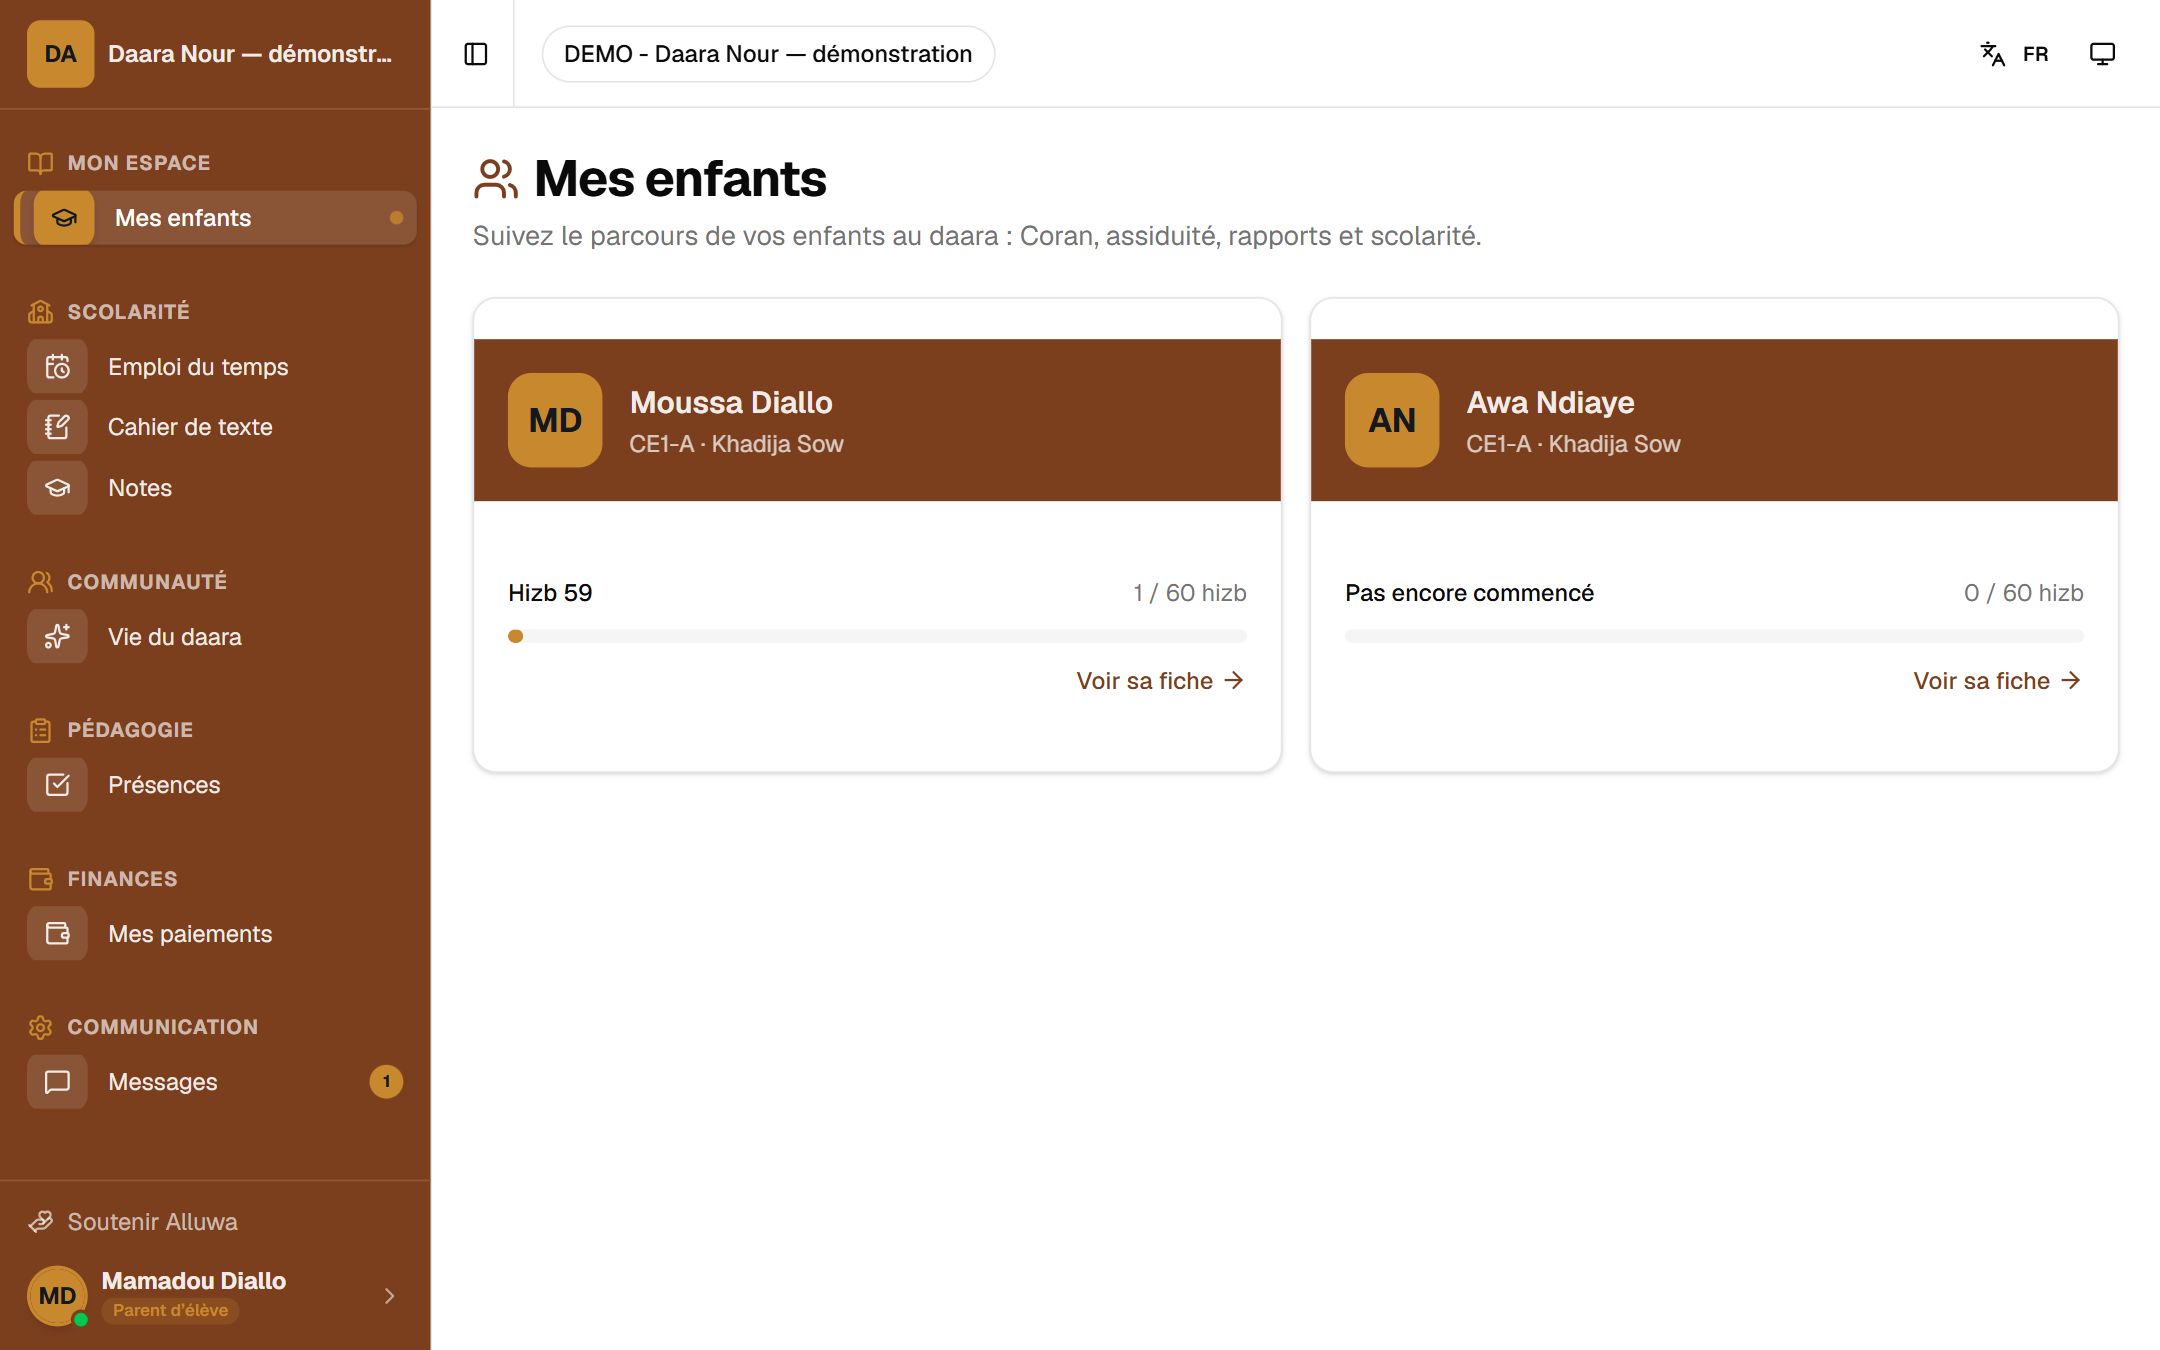Click the Emploi du temps calendar icon
This screenshot has height=1350, width=2160.
57,367
